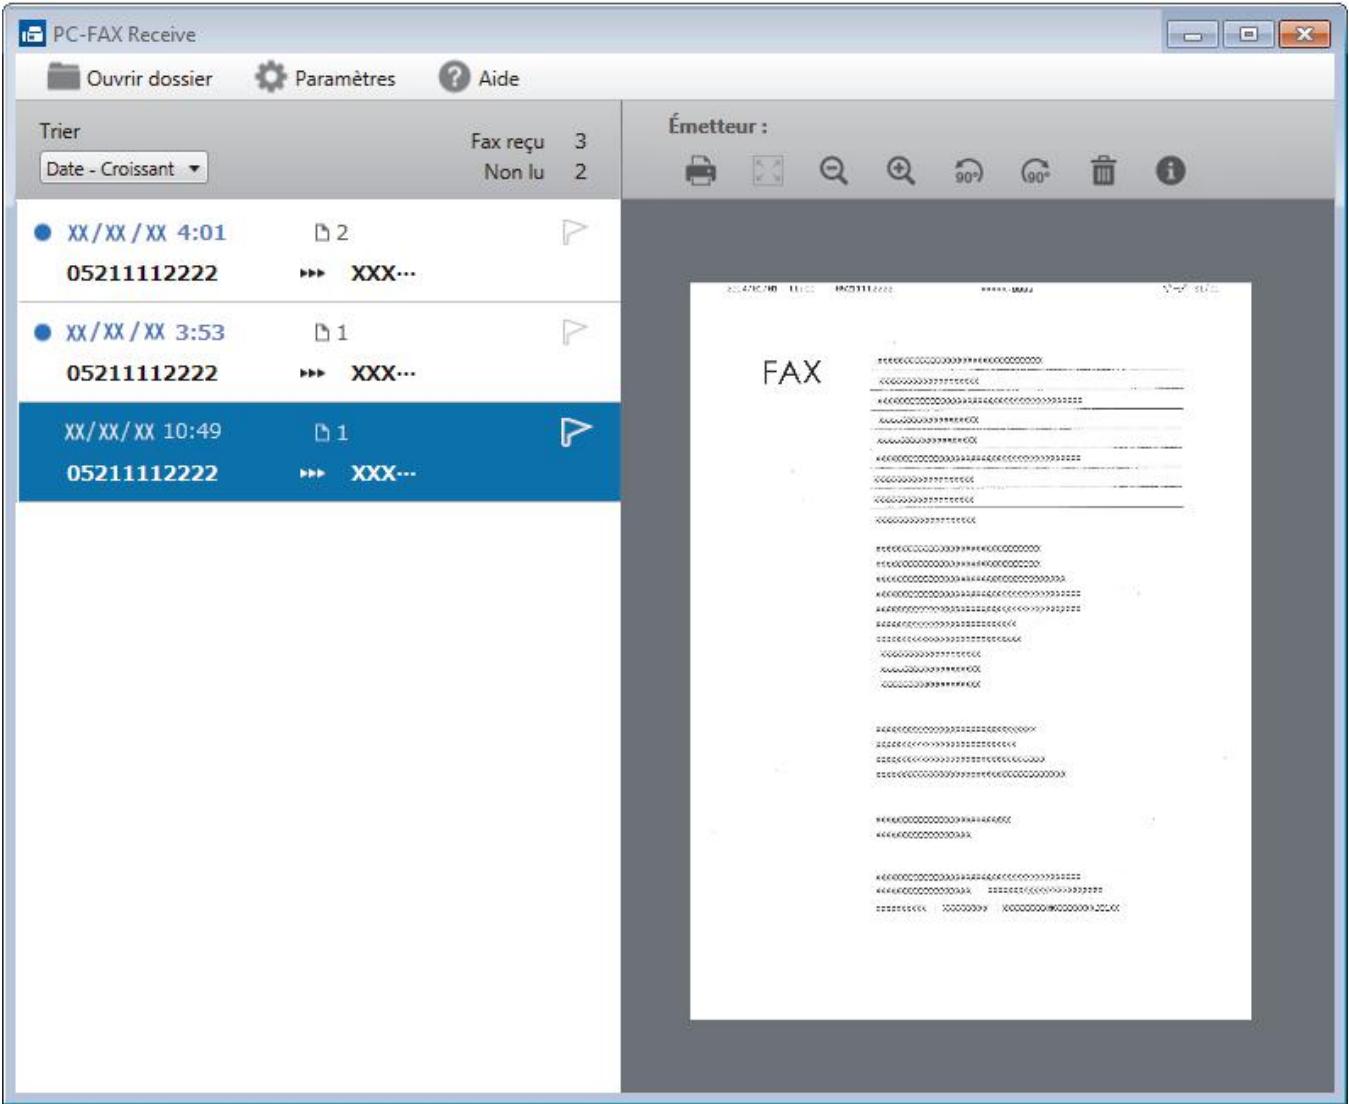The width and height of the screenshot is (1349, 1104).
Task: Click the Émetteur label
Action: coord(718,126)
